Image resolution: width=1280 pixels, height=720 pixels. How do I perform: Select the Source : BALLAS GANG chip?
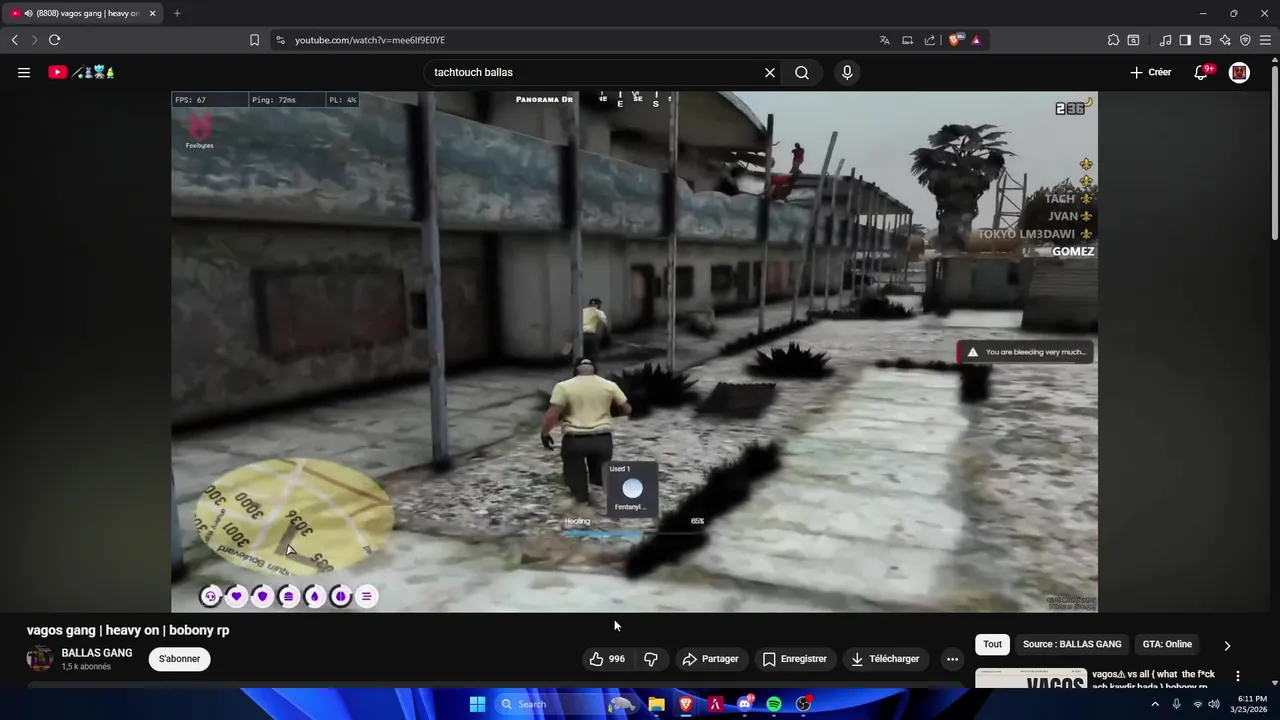(1072, 644)
